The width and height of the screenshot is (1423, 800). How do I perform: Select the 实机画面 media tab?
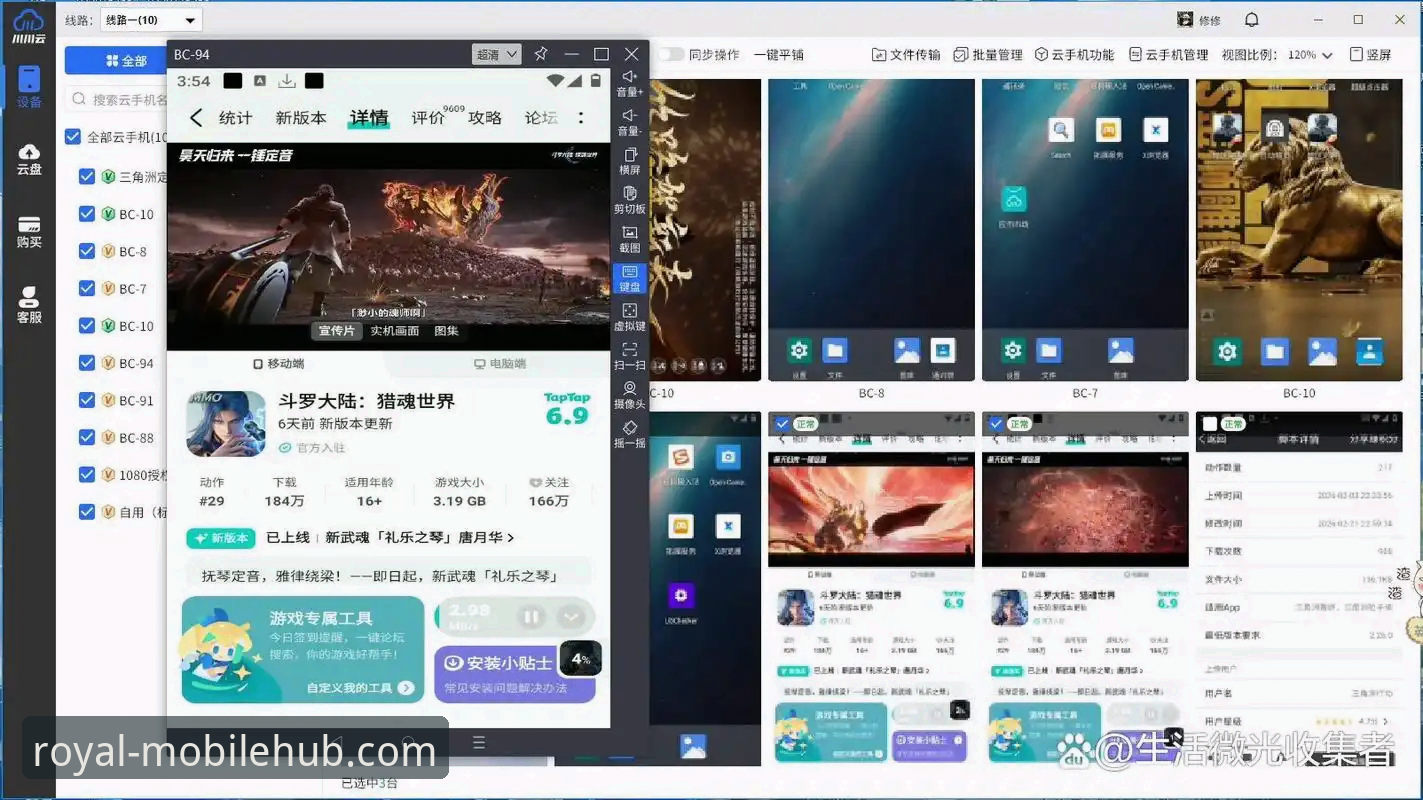point(395,331)
